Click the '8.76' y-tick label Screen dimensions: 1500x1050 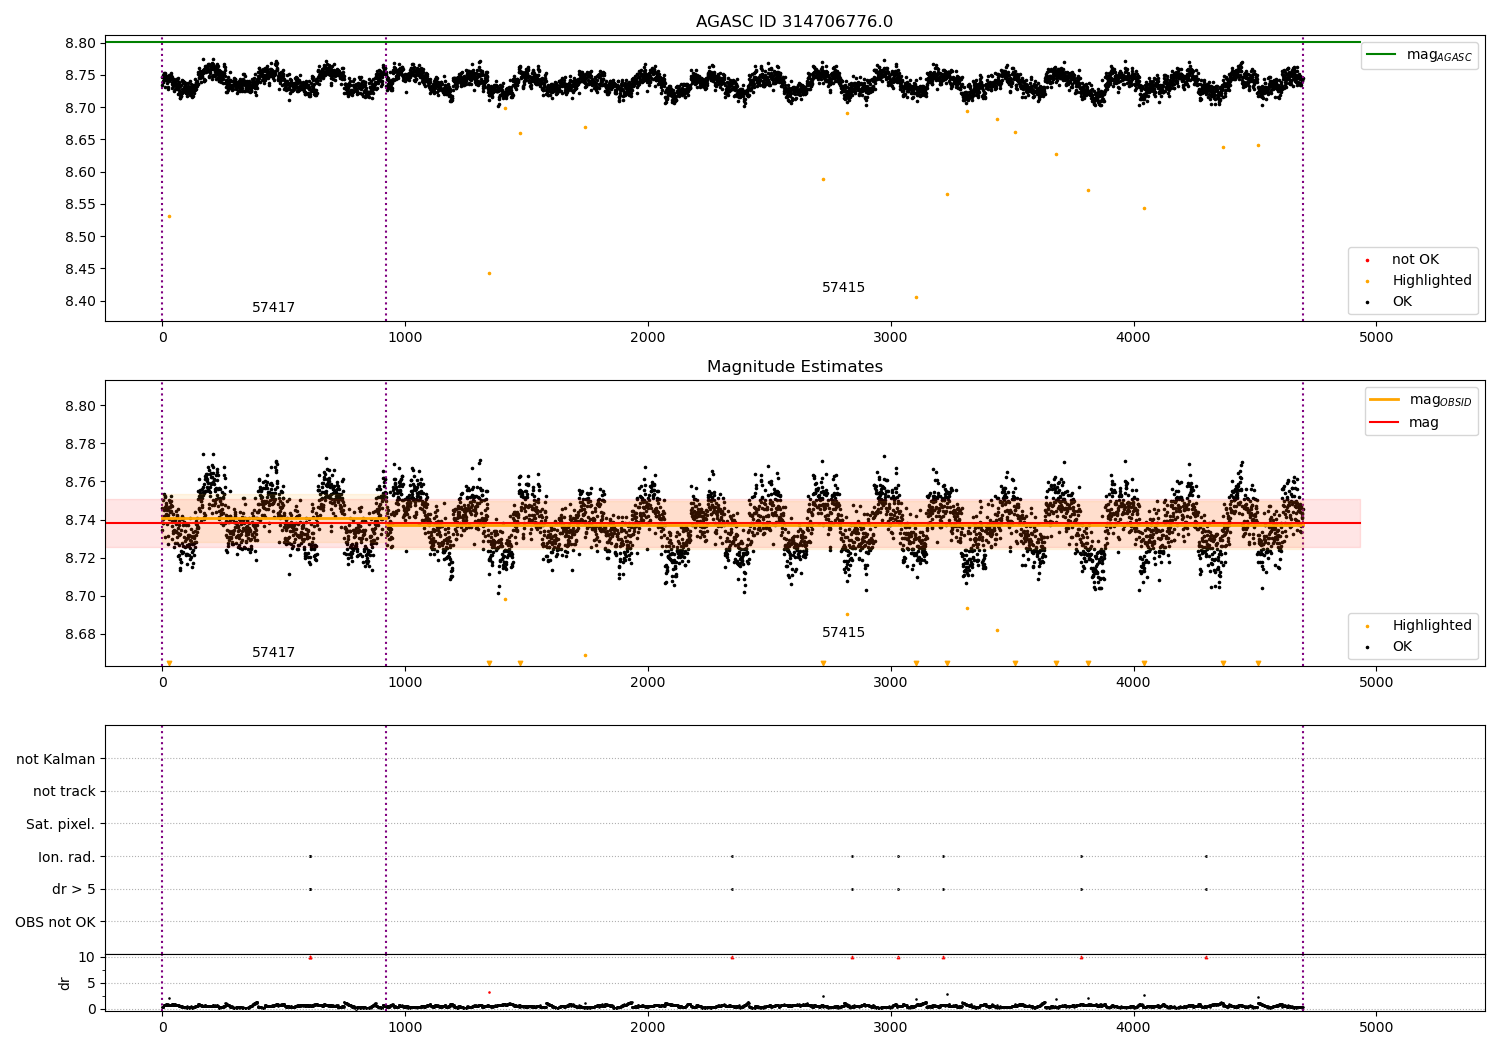click(x=81, y=482)
